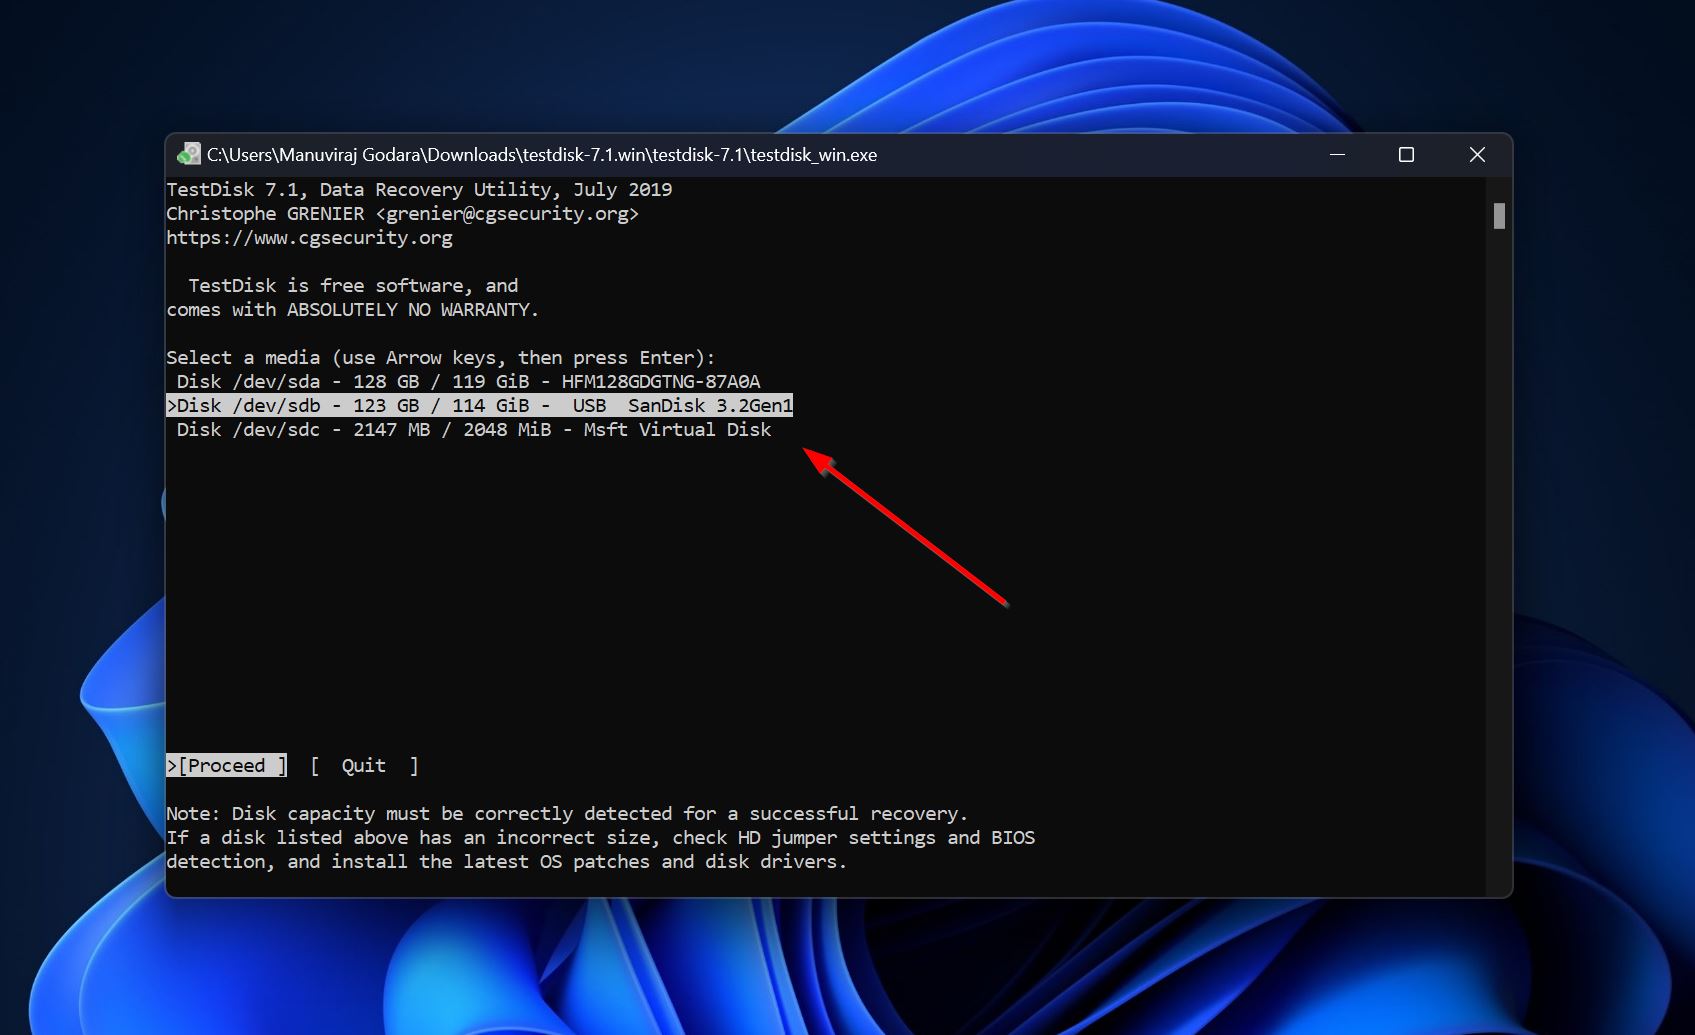Click the 'install the latest OS patches' line

[506, 862]
